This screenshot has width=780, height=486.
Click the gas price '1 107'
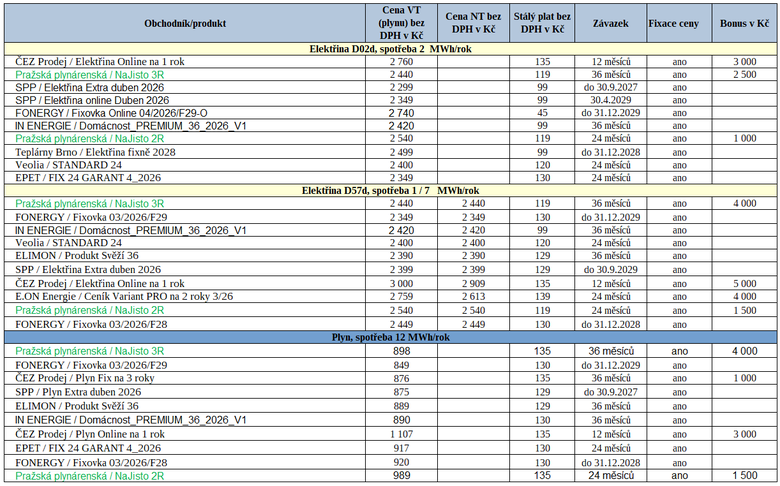click(401, 434)
